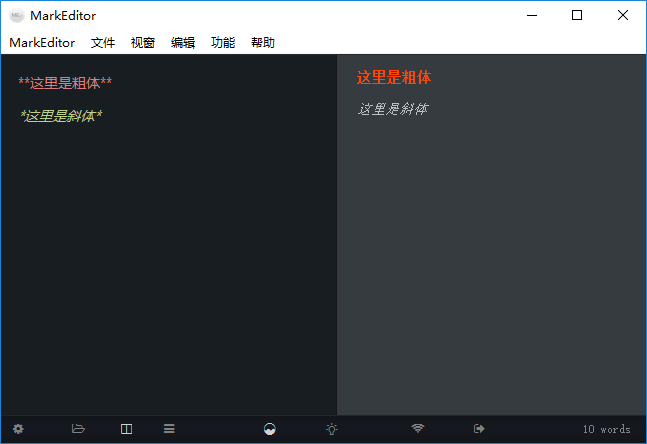The width and height of the screenshot is (647, 444).
Task: Click the 10 words counter
Action: click(x=606, y=429)
